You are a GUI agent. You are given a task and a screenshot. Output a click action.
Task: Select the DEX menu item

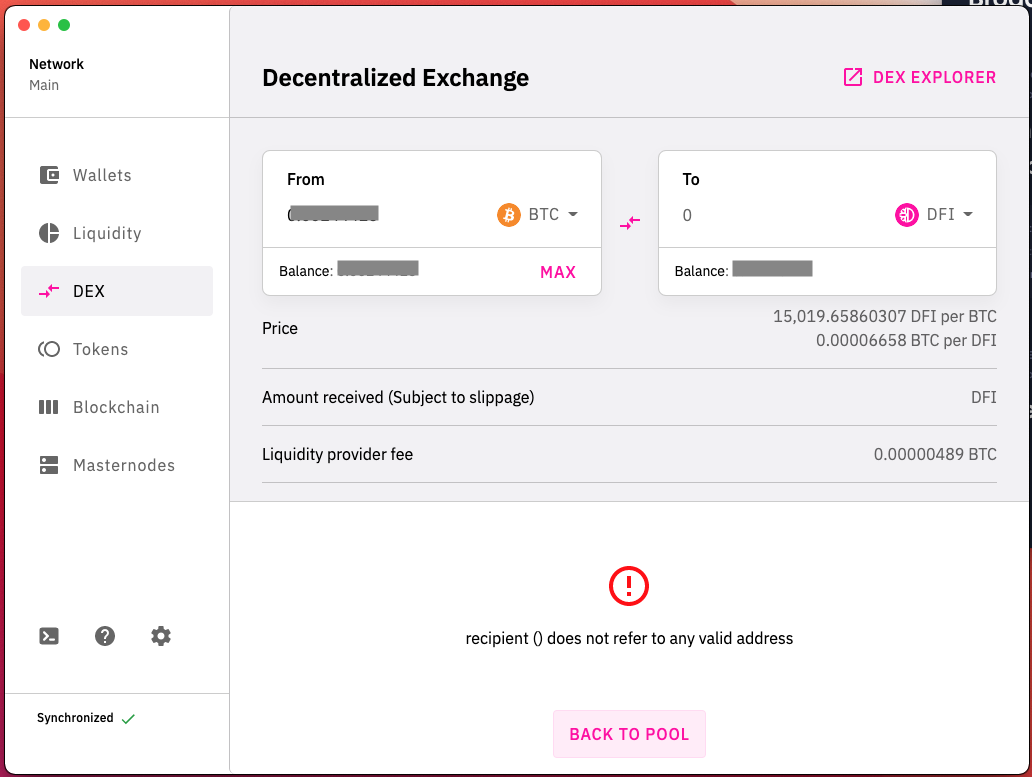tap(116, 291)
